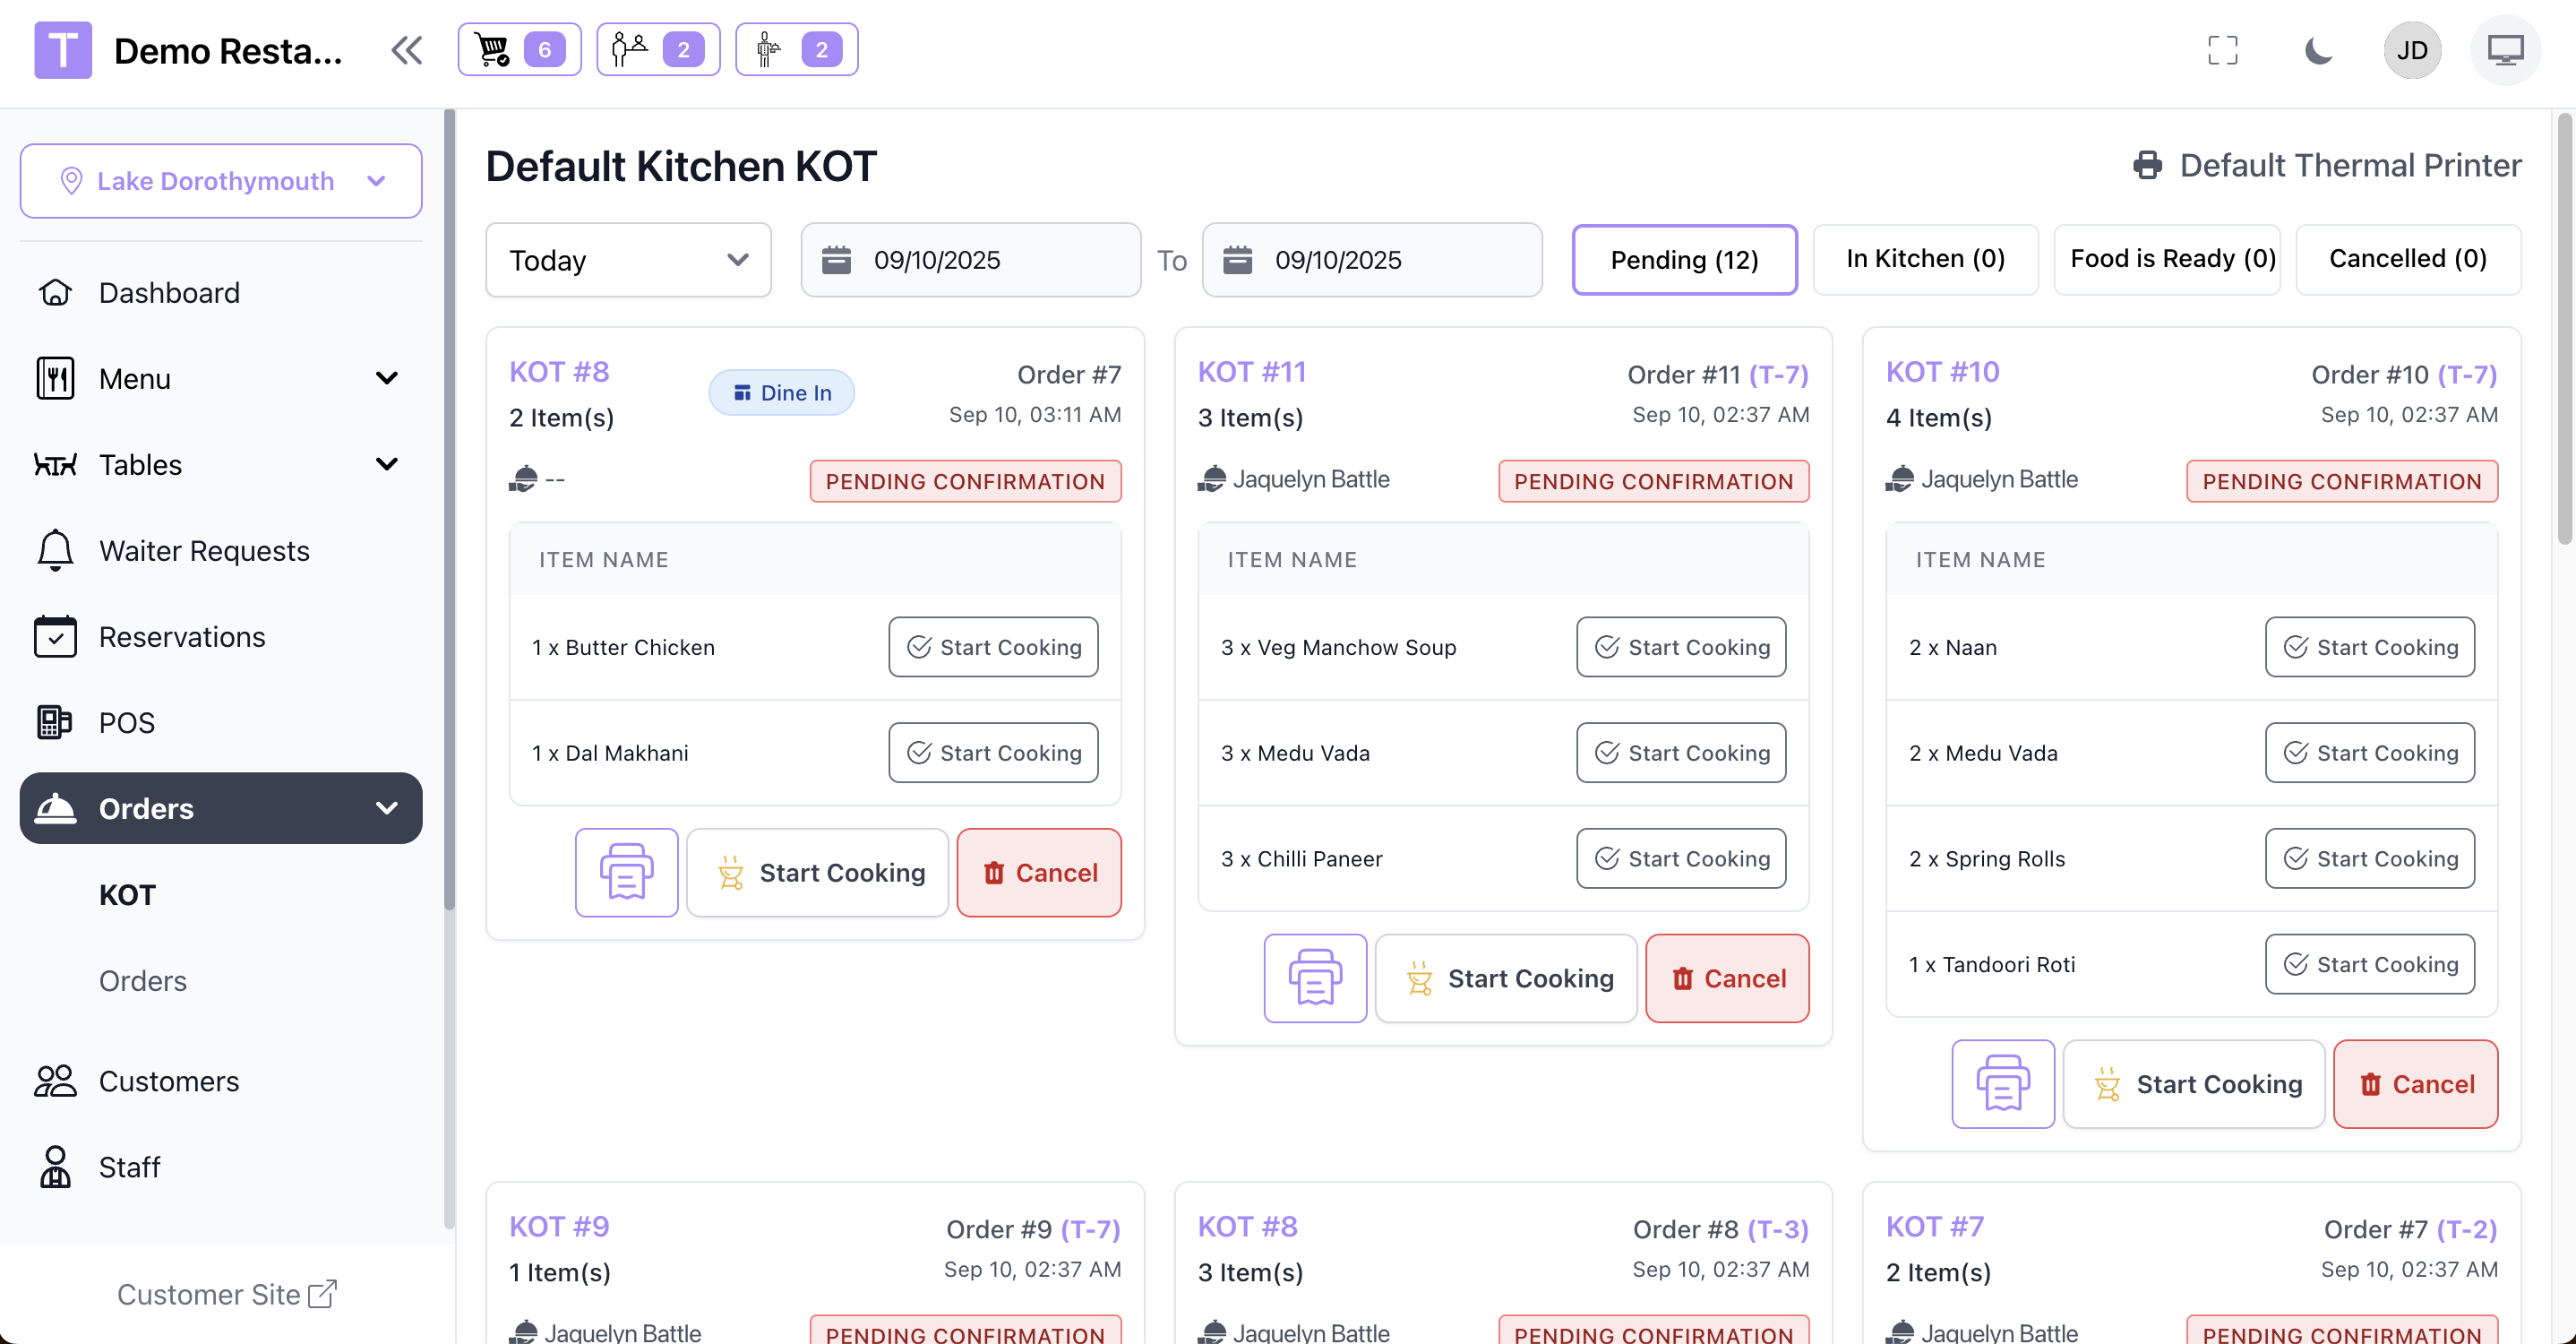Open Waiter Requests in sidebar
This screenshot has height=1344, width=2576.
pos(204,551)
